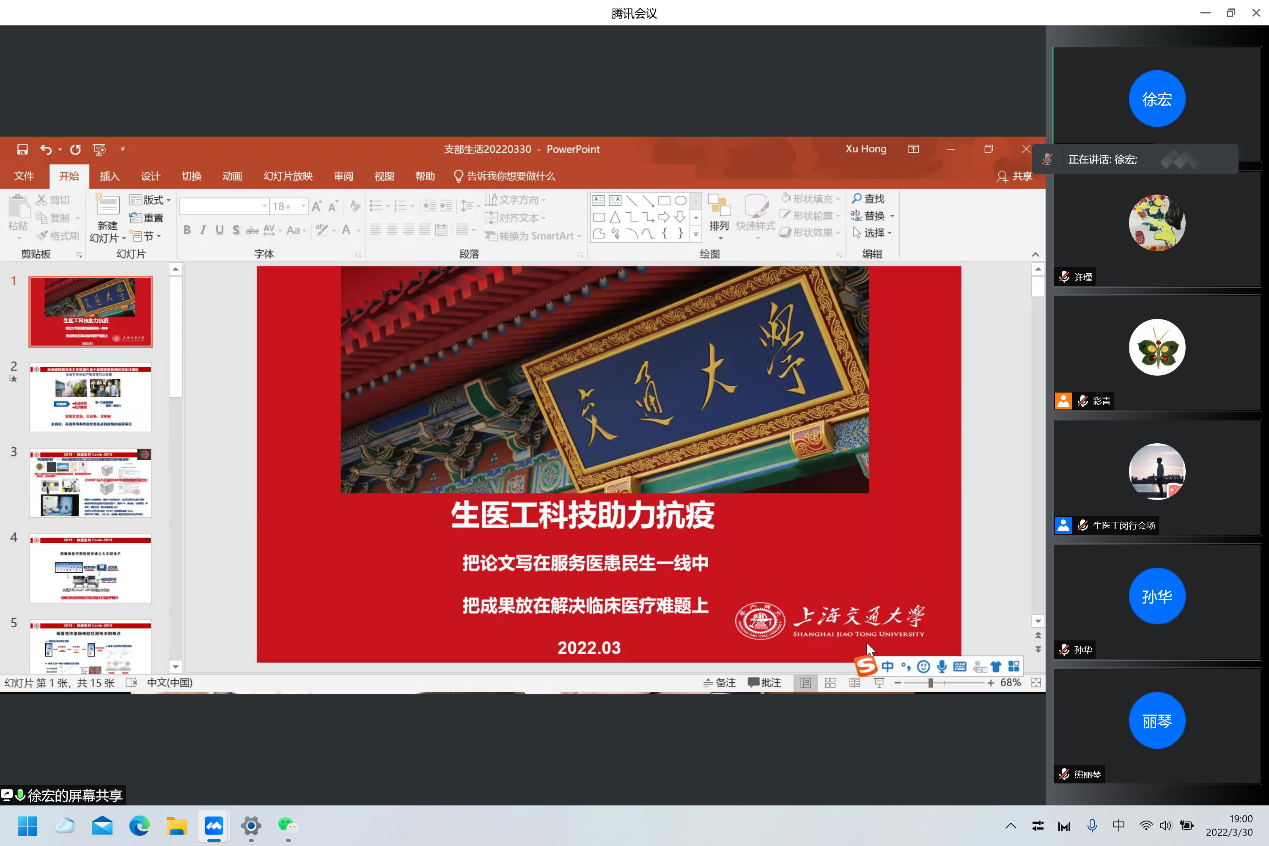This screenshot has width=1269, height=846.
Task: Toggle Sogou voice input microphone
Action: tap(942, 666)
